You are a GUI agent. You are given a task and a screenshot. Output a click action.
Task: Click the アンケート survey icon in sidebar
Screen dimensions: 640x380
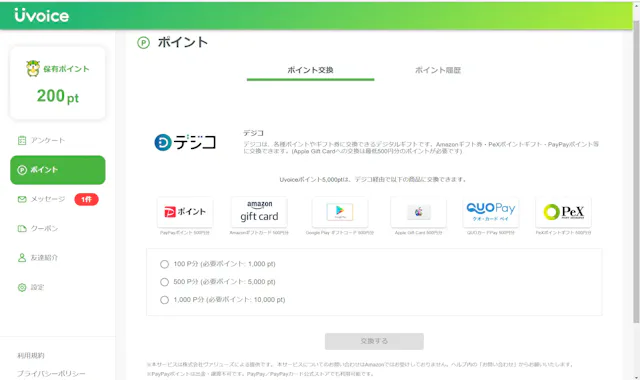click(22, 140)
